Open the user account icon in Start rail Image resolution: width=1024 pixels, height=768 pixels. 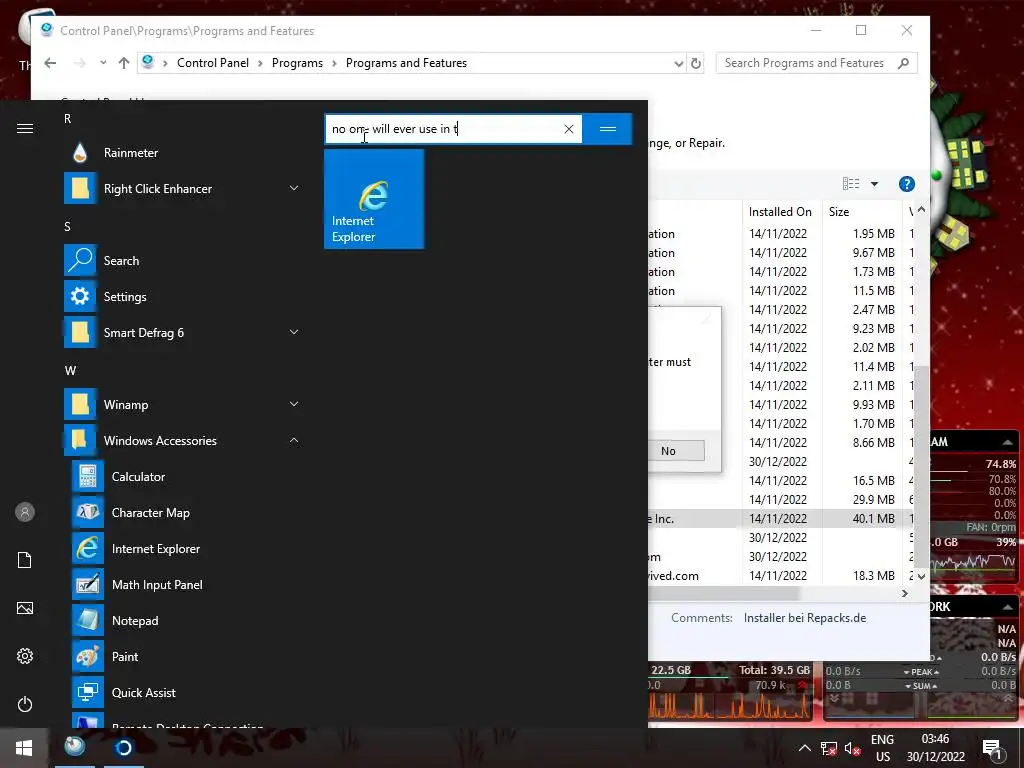coord(25,512)
